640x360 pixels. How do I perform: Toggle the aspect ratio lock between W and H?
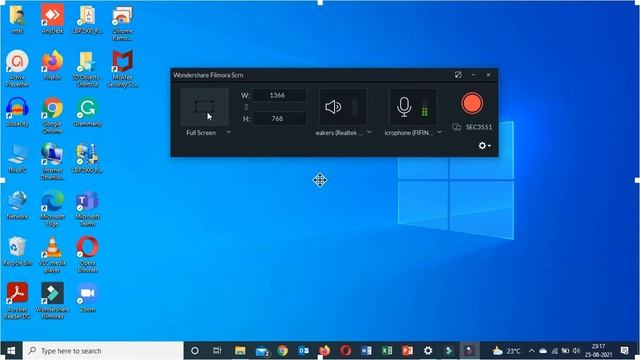(x=246, y=107)
